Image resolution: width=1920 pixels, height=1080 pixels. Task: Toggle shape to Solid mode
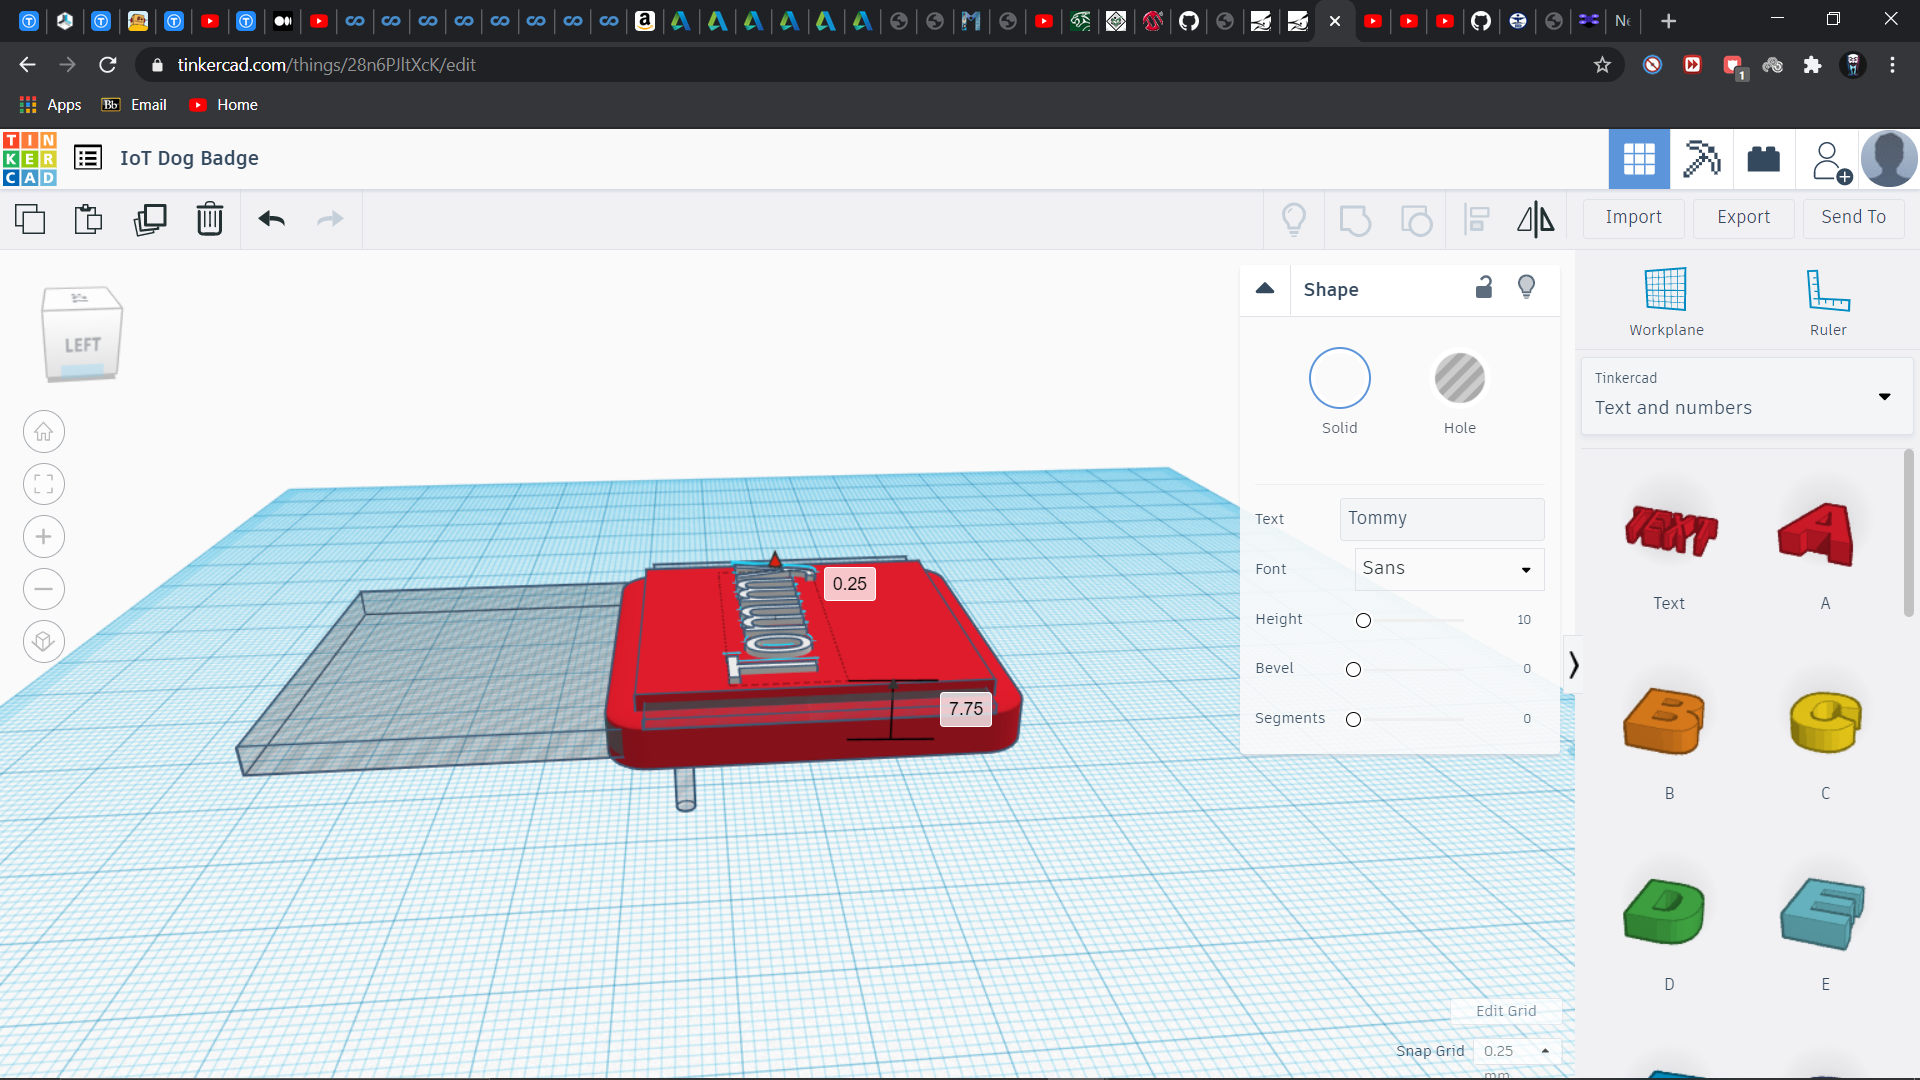pyautogui.click(x=1340, y=378)
